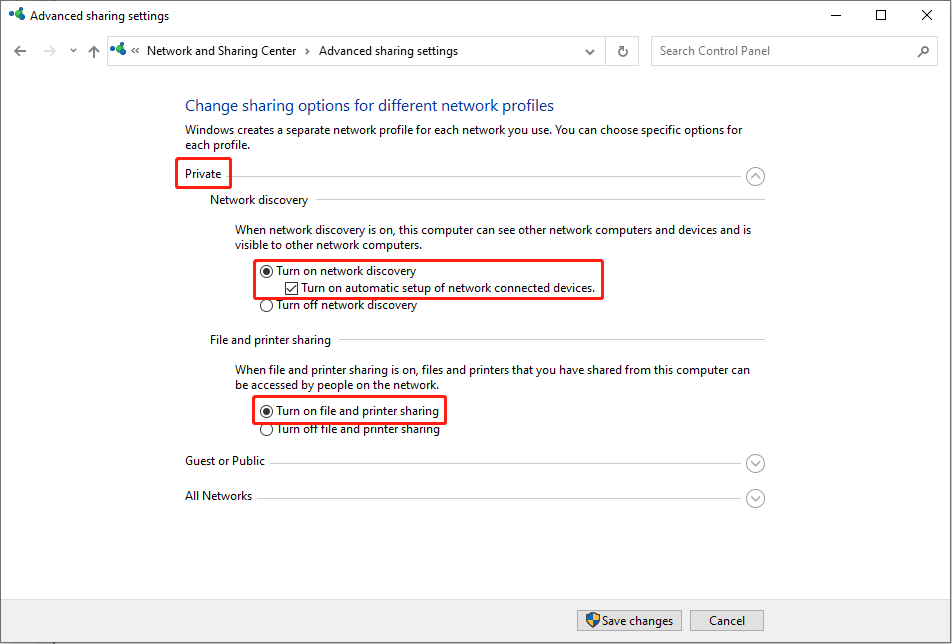The image size is (952, 644).
Task: Select Turn on file and printer sharing
Action: pos(266,411)
